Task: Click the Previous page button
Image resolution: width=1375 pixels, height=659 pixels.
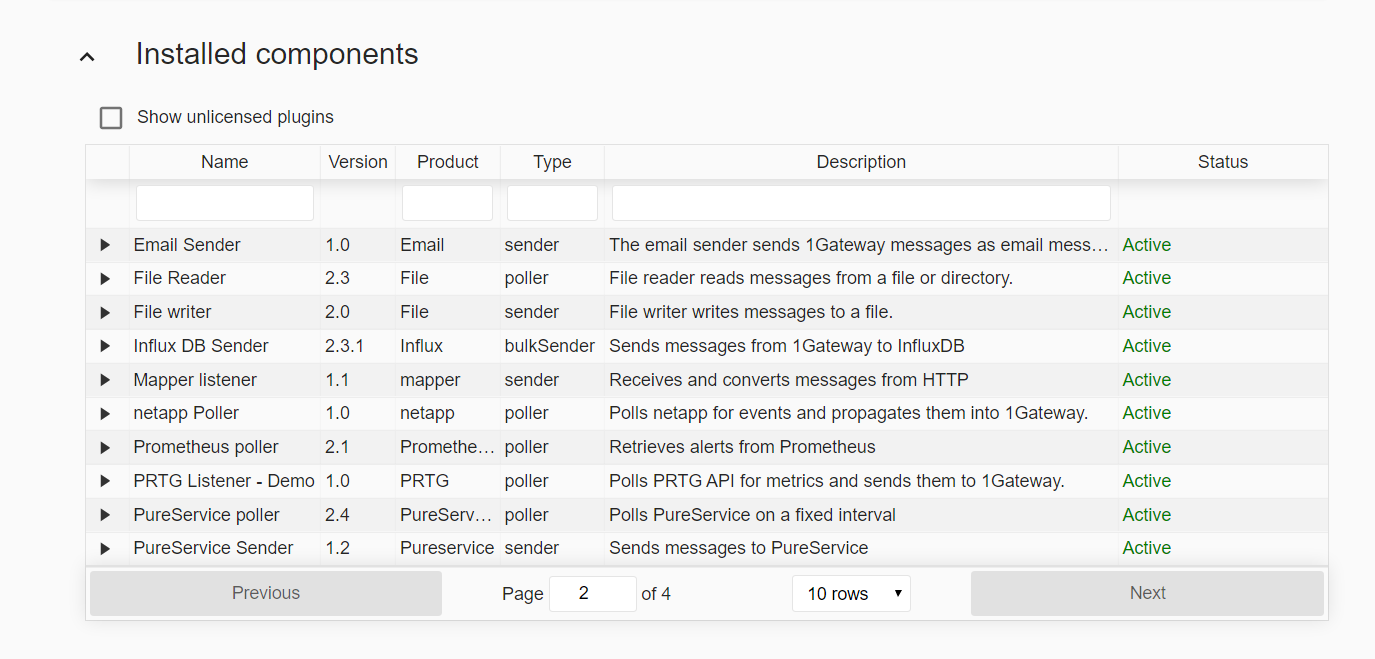Action: click(266, 593)
